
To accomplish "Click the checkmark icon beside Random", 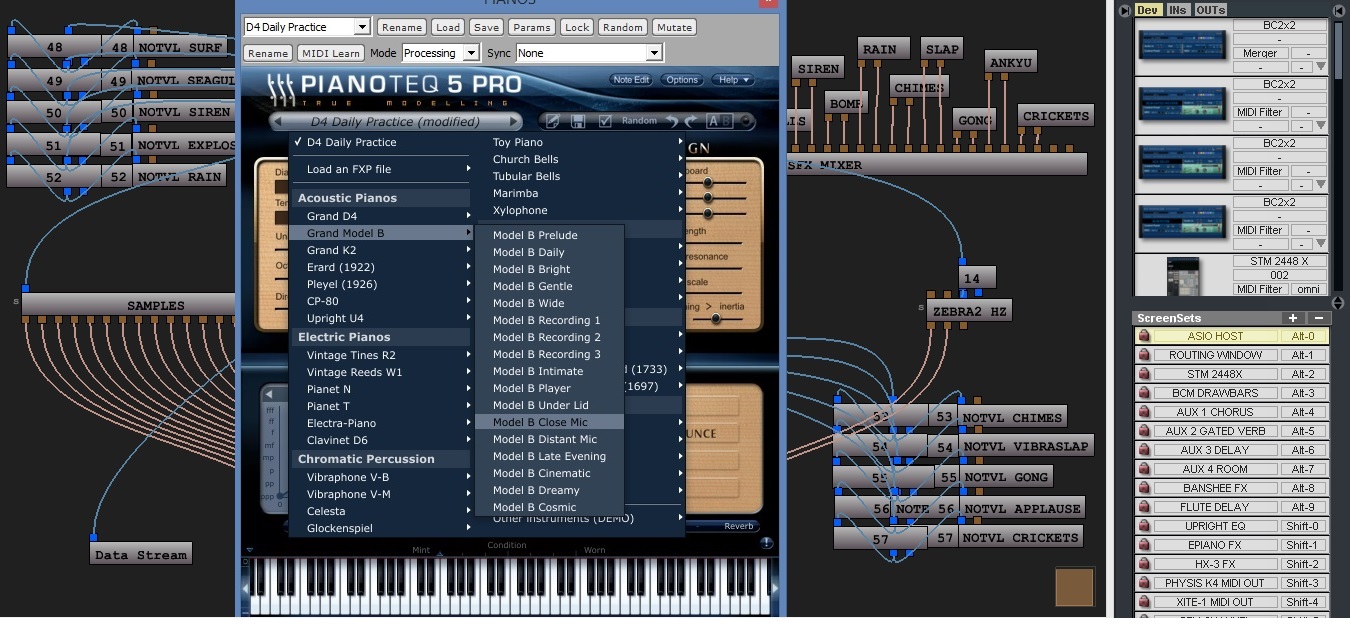I will (x=605, y=121).
